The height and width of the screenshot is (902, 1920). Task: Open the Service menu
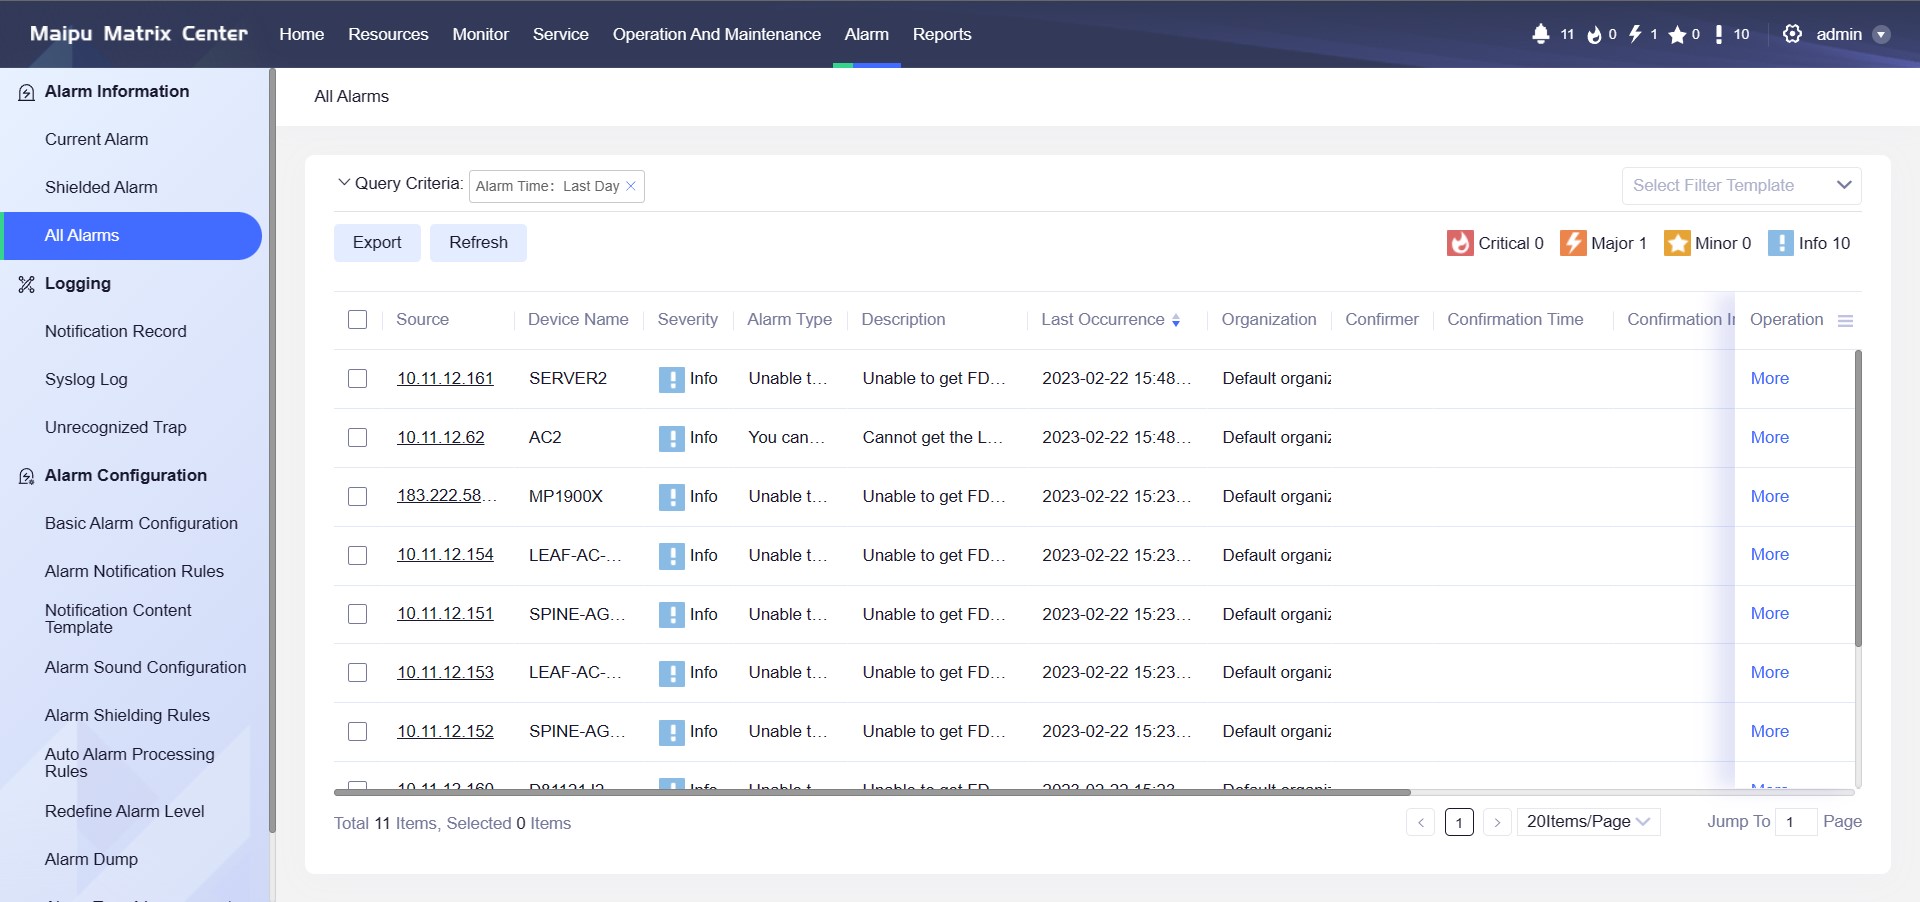click(x=560, y=34)
